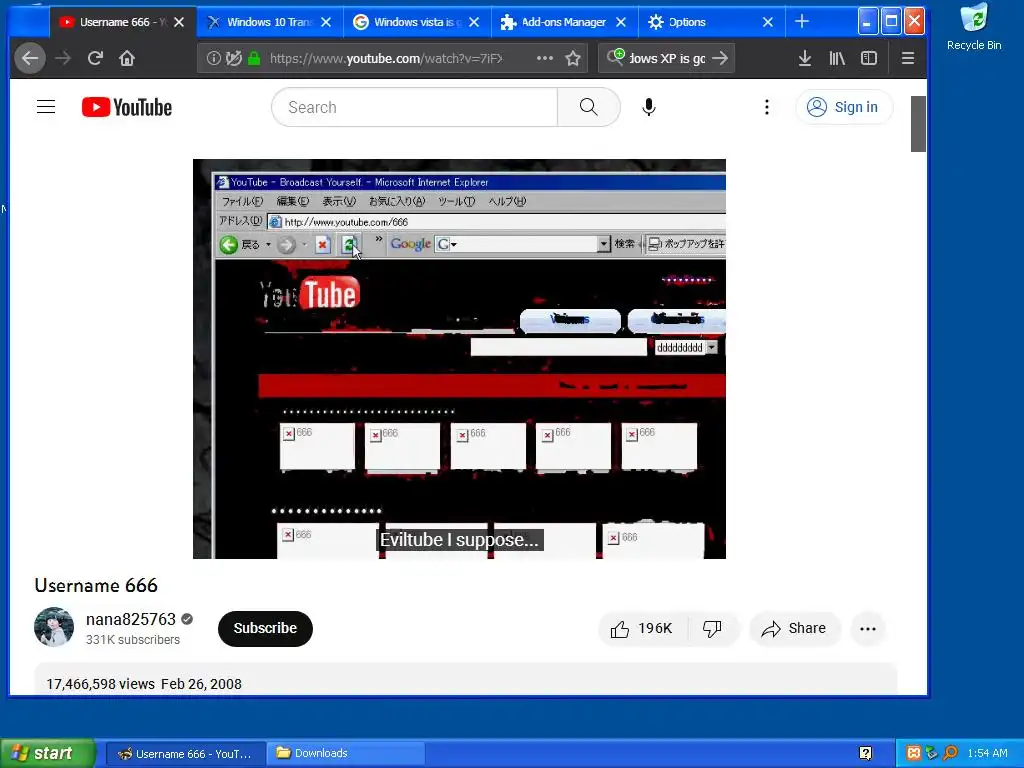Click the orange magnifier system tray icon
Screen dimensions: 1024x768
(x=950, y=753)
